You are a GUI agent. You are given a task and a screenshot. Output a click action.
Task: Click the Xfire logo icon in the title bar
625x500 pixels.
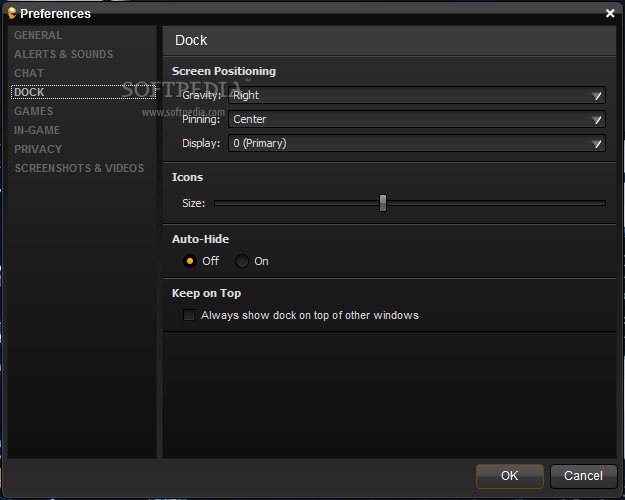[12, 13]
